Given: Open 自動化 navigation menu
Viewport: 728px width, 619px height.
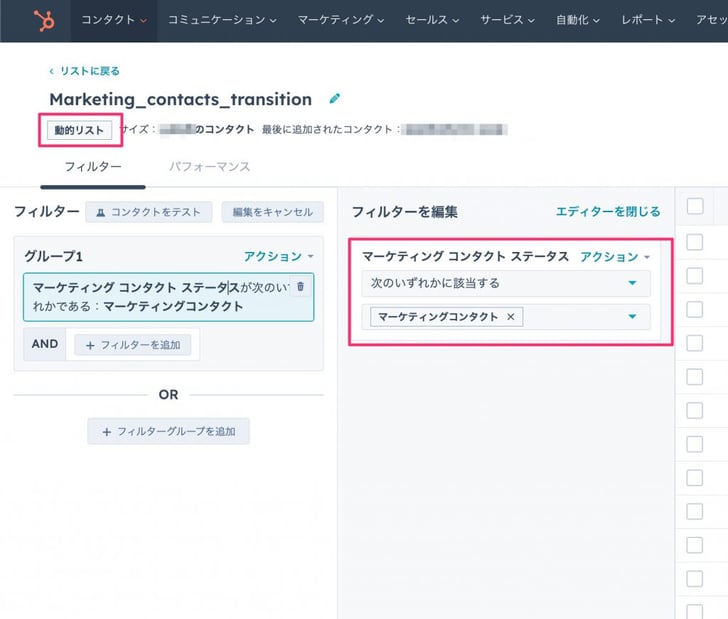Looking at the screenshot, I should tap(578, 20).
